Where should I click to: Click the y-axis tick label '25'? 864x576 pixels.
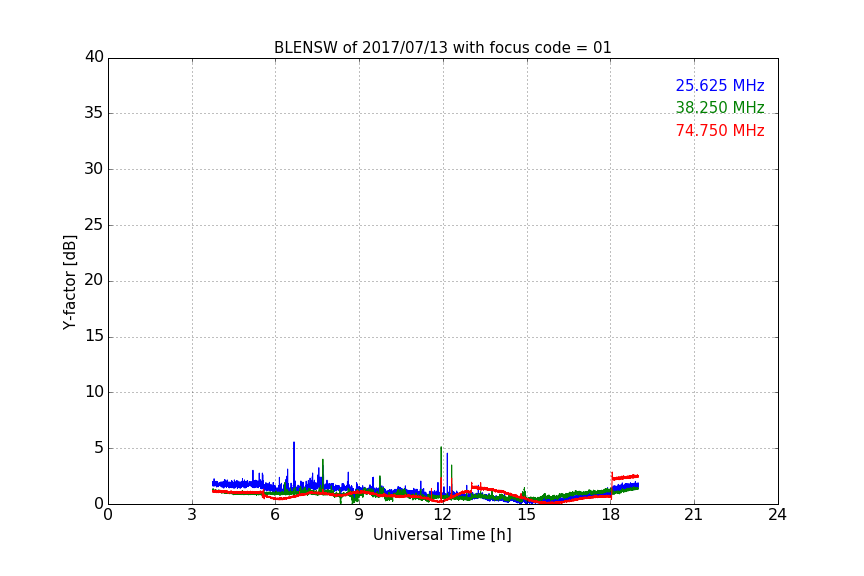94,224
